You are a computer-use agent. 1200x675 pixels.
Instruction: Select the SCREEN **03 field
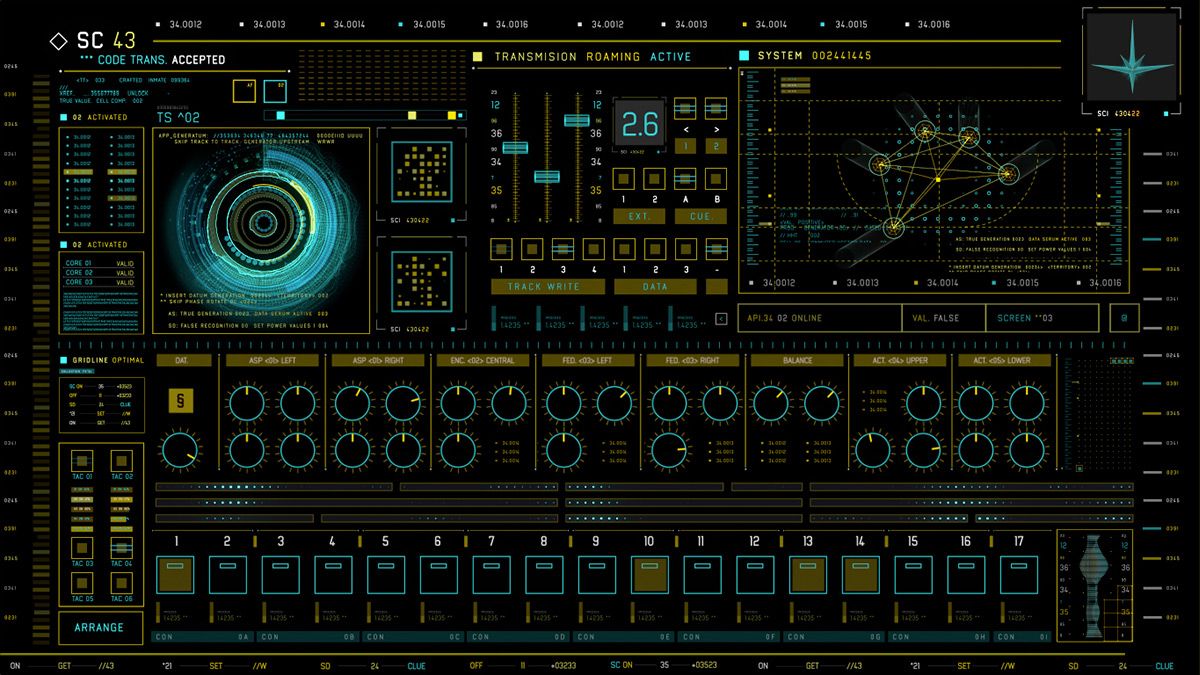1041,318
